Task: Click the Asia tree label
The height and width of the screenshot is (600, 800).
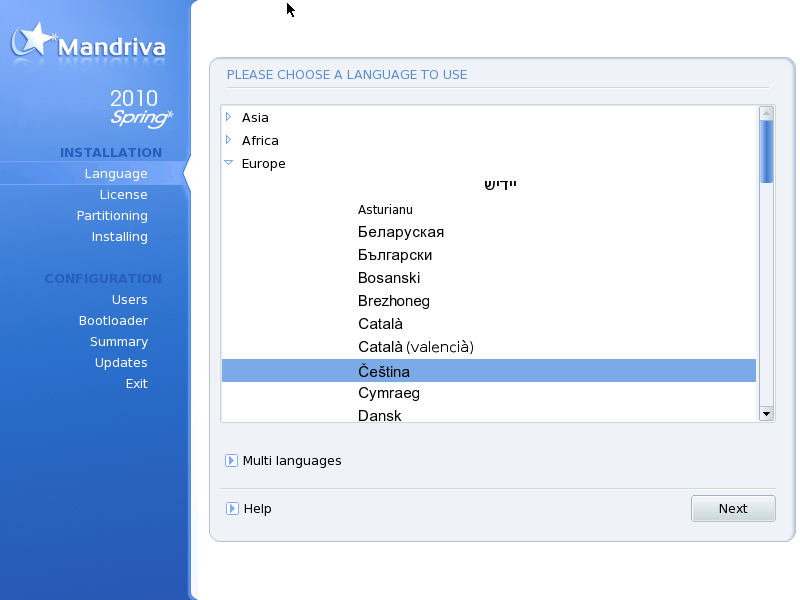Action: 255,117
